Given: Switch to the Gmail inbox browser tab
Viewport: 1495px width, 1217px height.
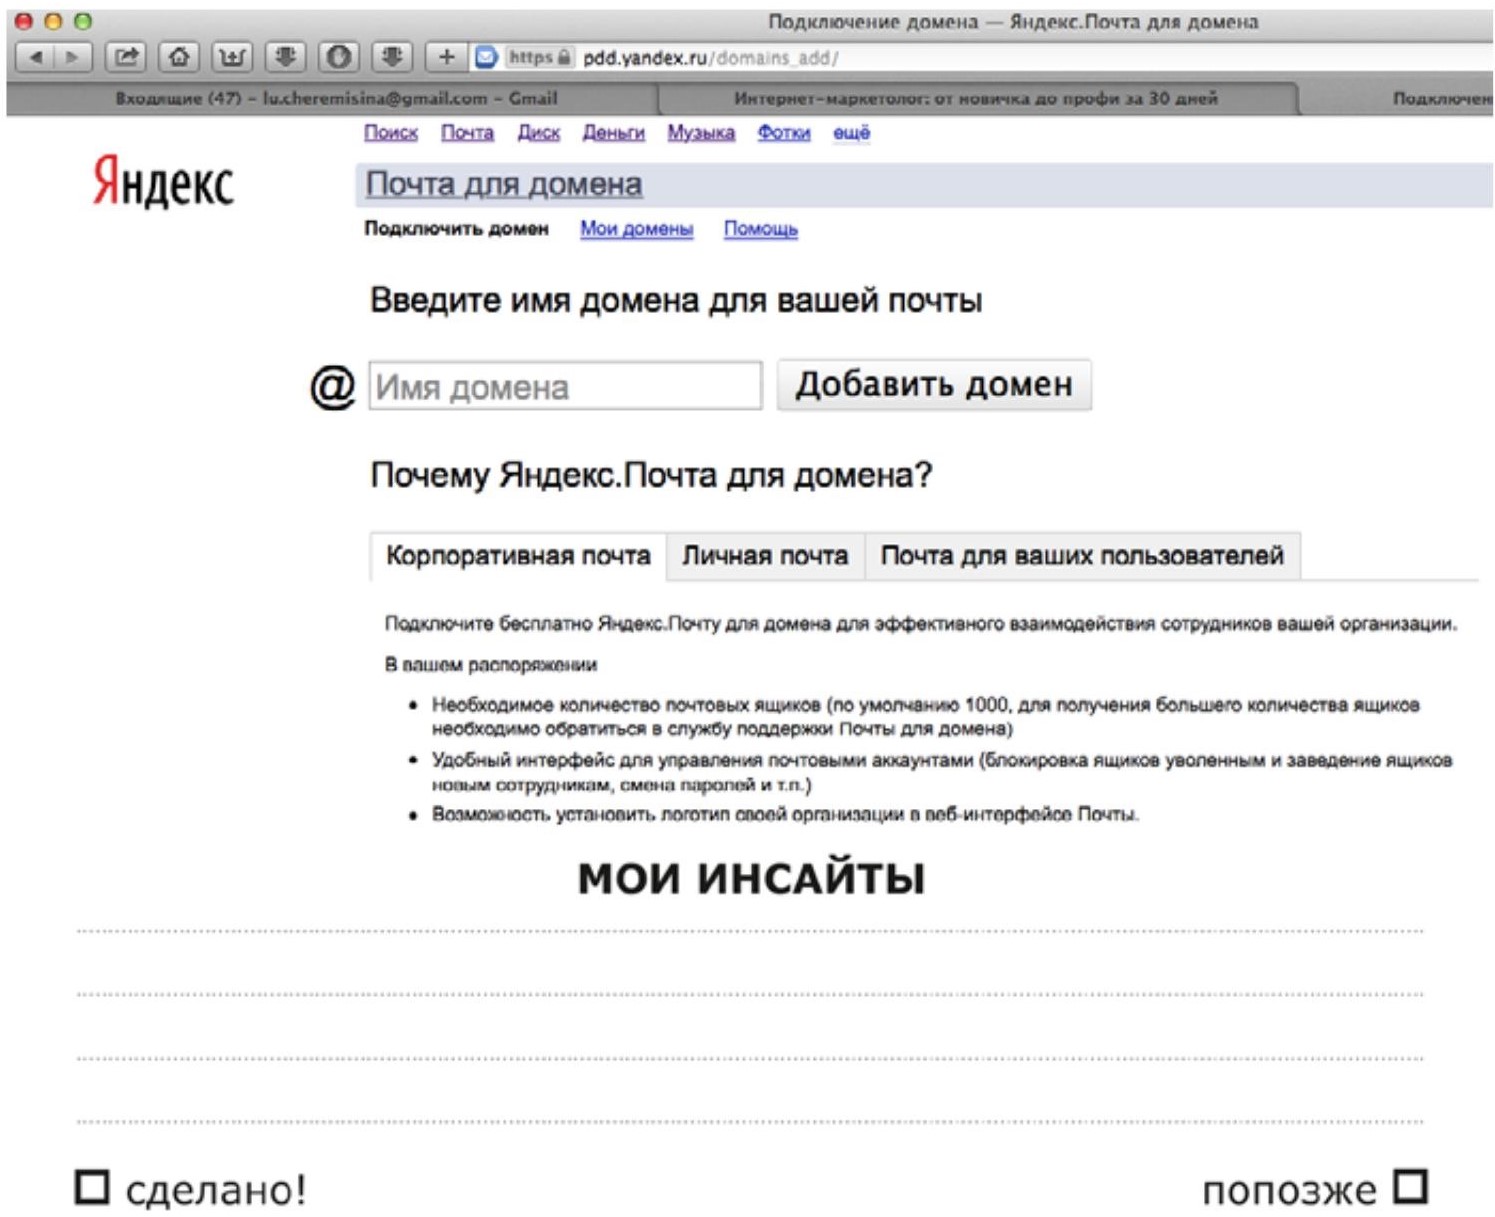Looking at the screenshot, I should (335, 98).
